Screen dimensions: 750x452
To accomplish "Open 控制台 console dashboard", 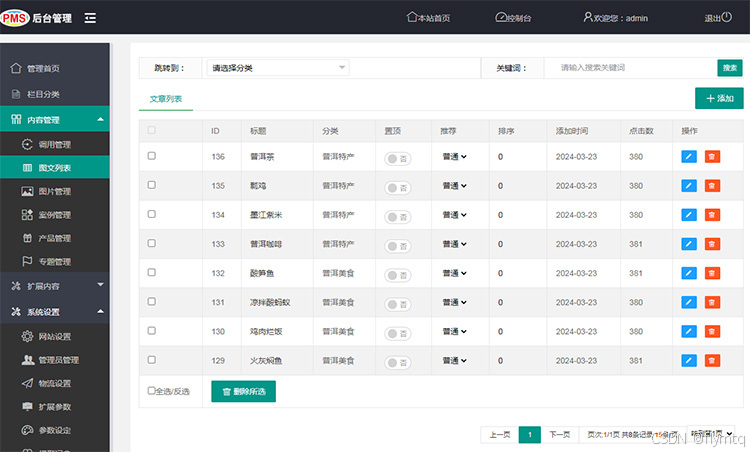I will (x=513, y=18).
